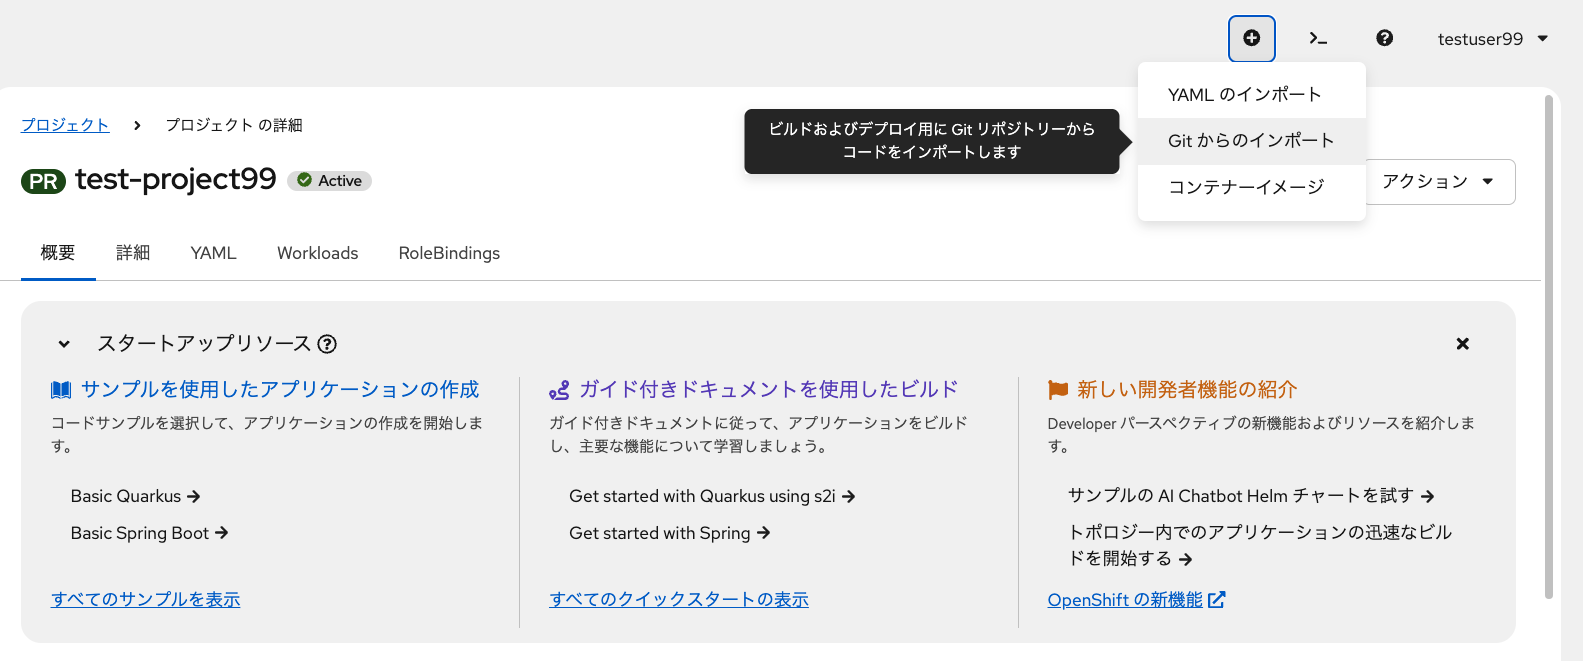1583x661 pixels.
Task: Click すべてのサンプルを表示 link
Action: pyautogui.click(x=146, y=599)
